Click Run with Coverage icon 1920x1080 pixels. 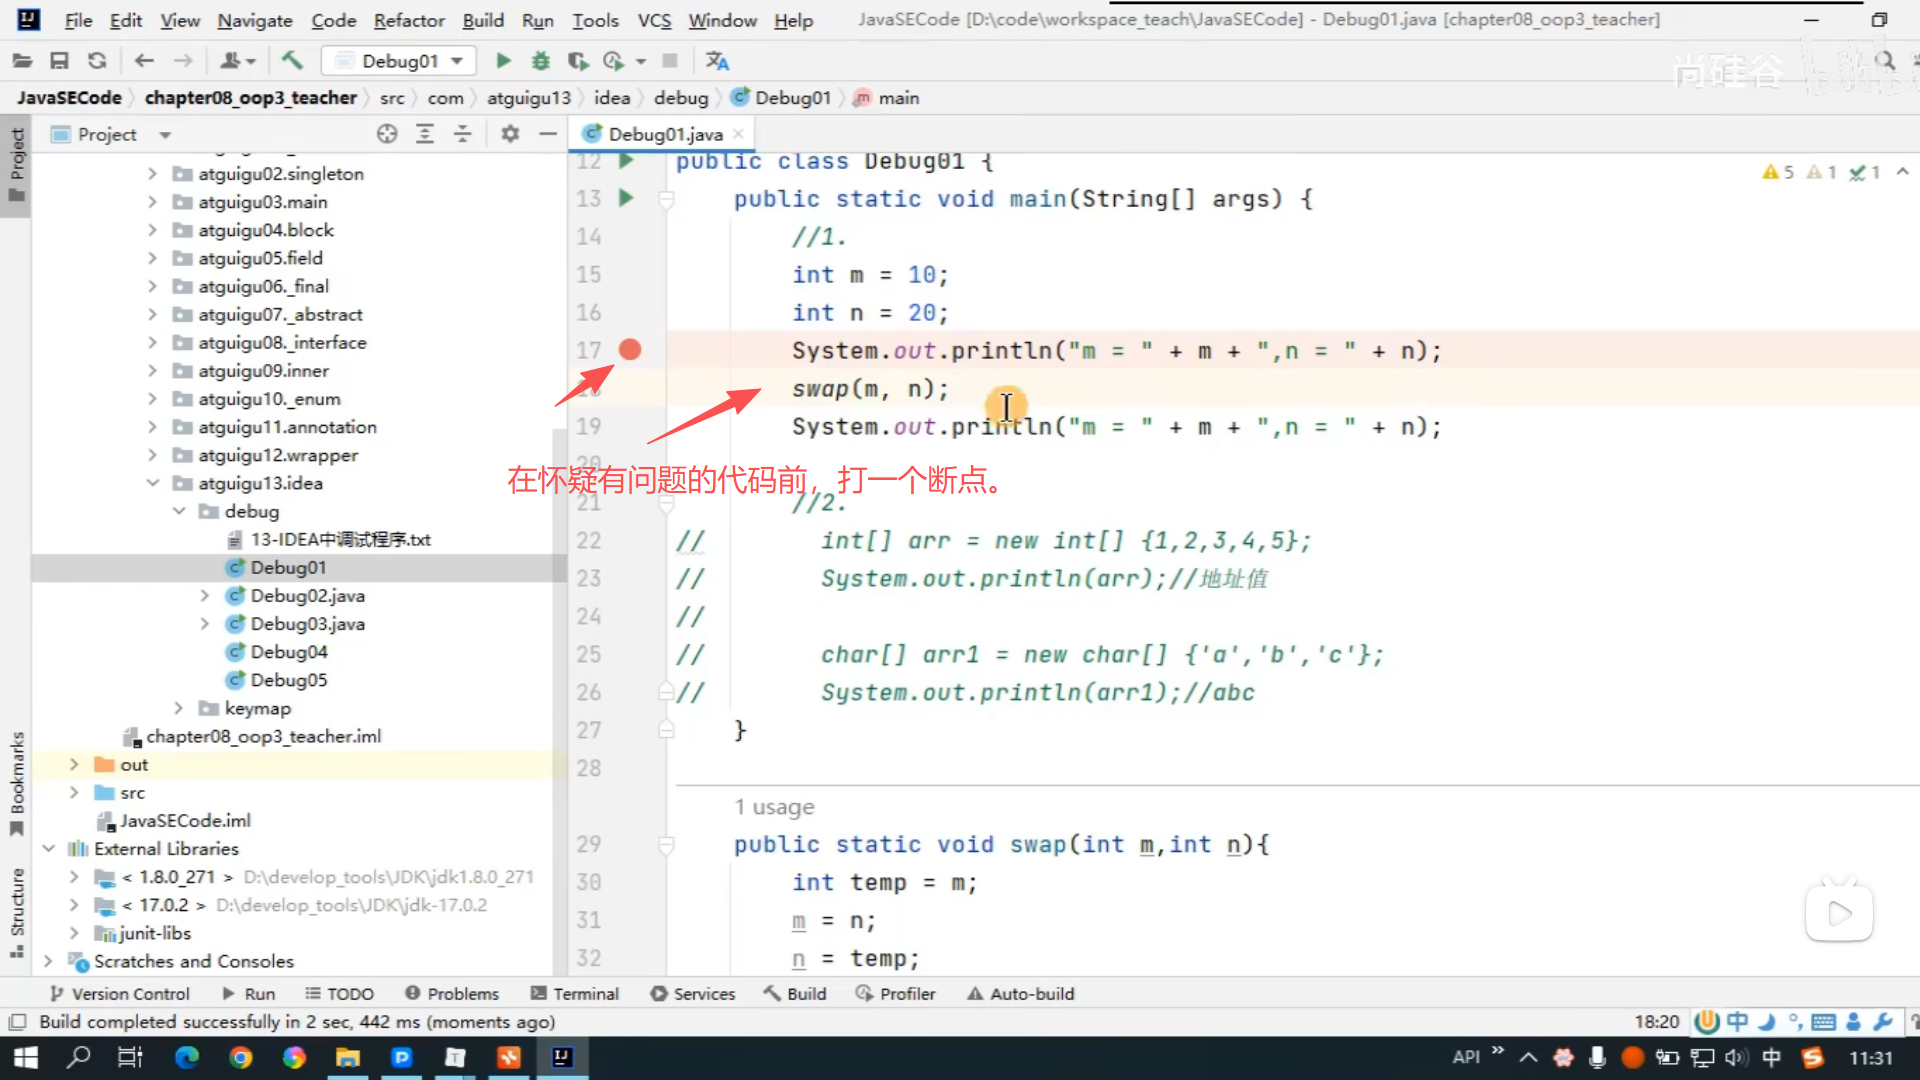coord(578,61)
